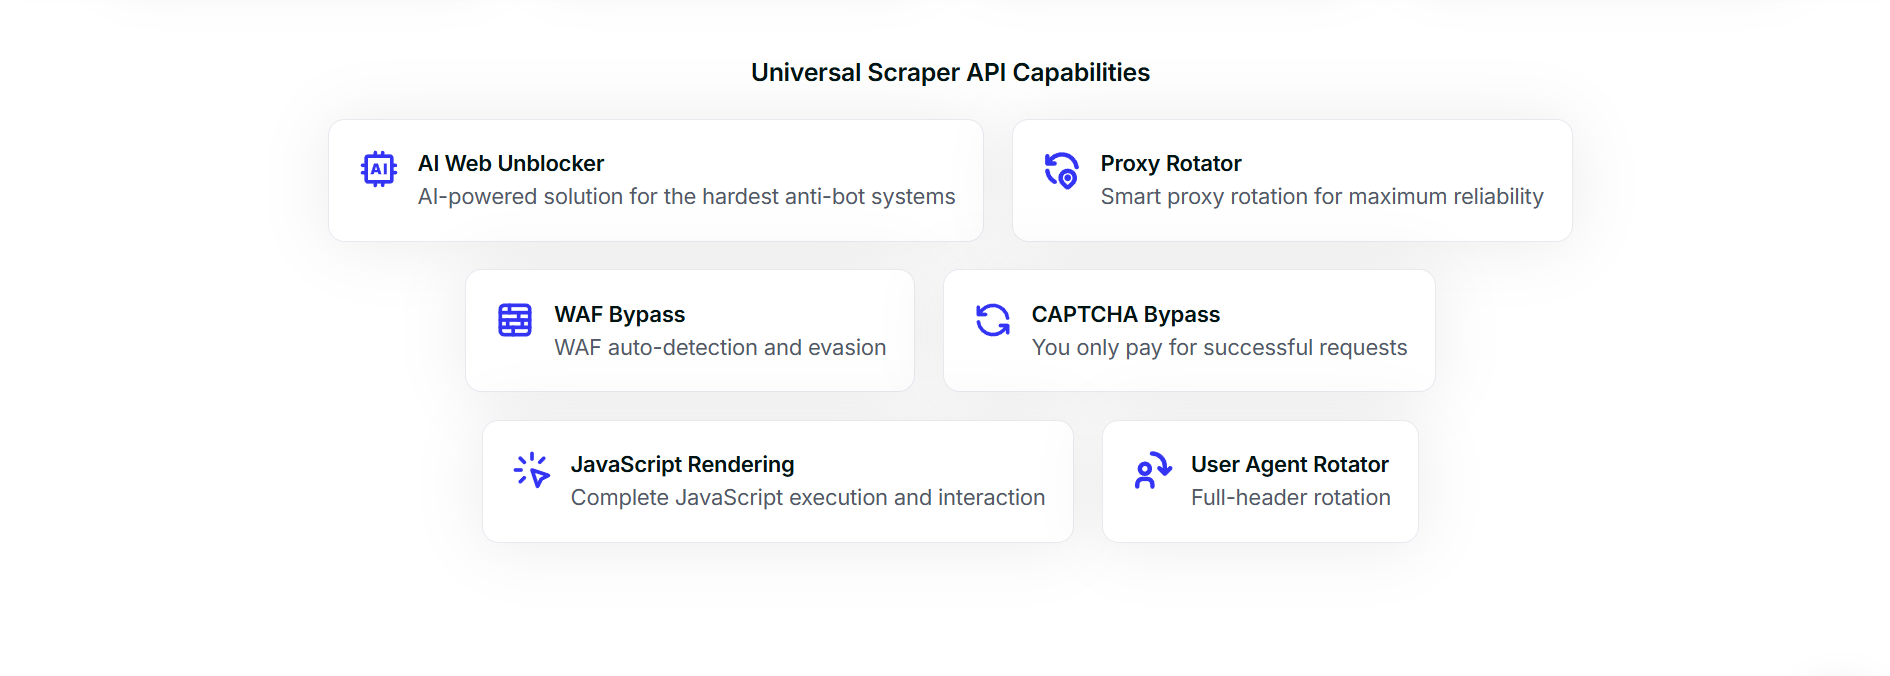Image resolution: width=1890 pixels, height=676 pixels.
Task: Open the Proxy Rotator title link
Action: point(1170,163)
